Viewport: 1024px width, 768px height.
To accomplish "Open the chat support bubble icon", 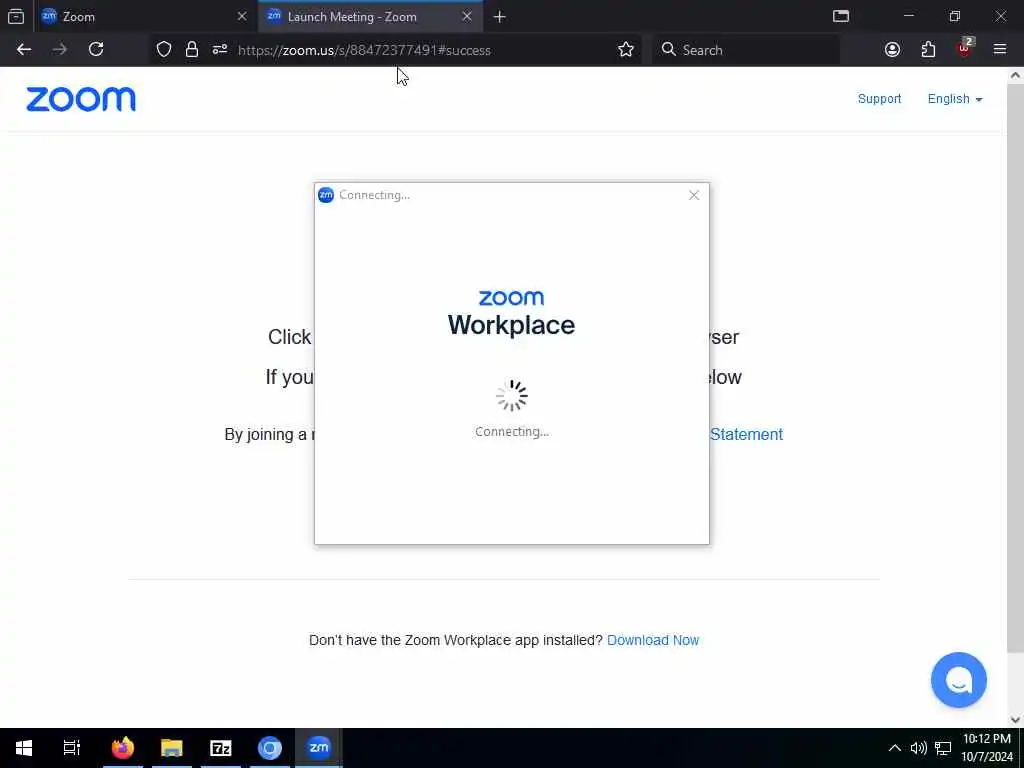I will coord(959,680).
